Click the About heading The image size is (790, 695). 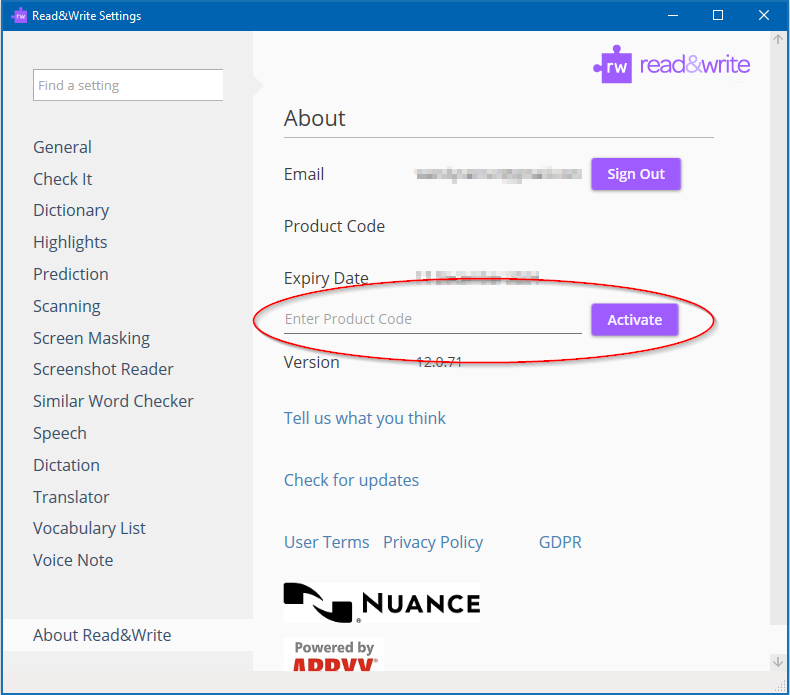[314, 118]
